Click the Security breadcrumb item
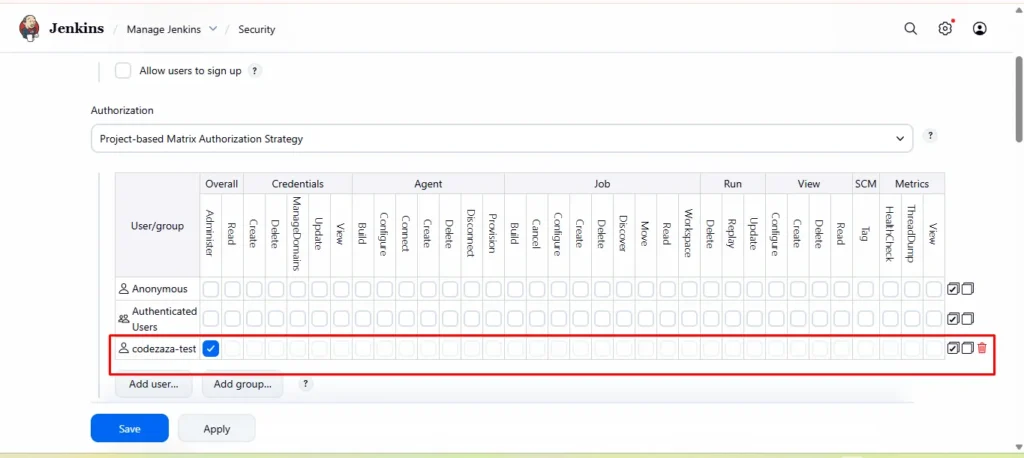 pyautogui.click(x=256, y=29)
